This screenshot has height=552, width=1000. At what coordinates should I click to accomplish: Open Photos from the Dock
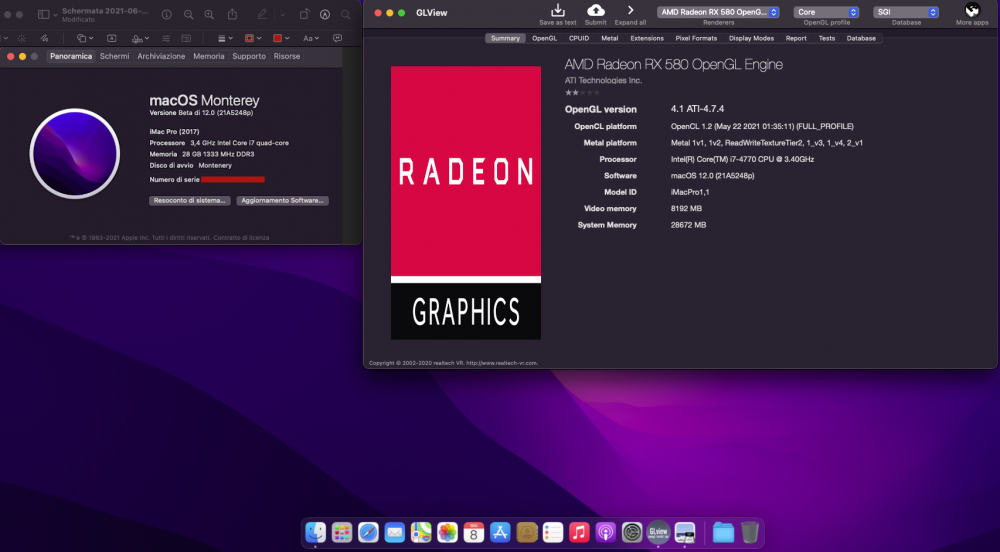pos(447,532)
